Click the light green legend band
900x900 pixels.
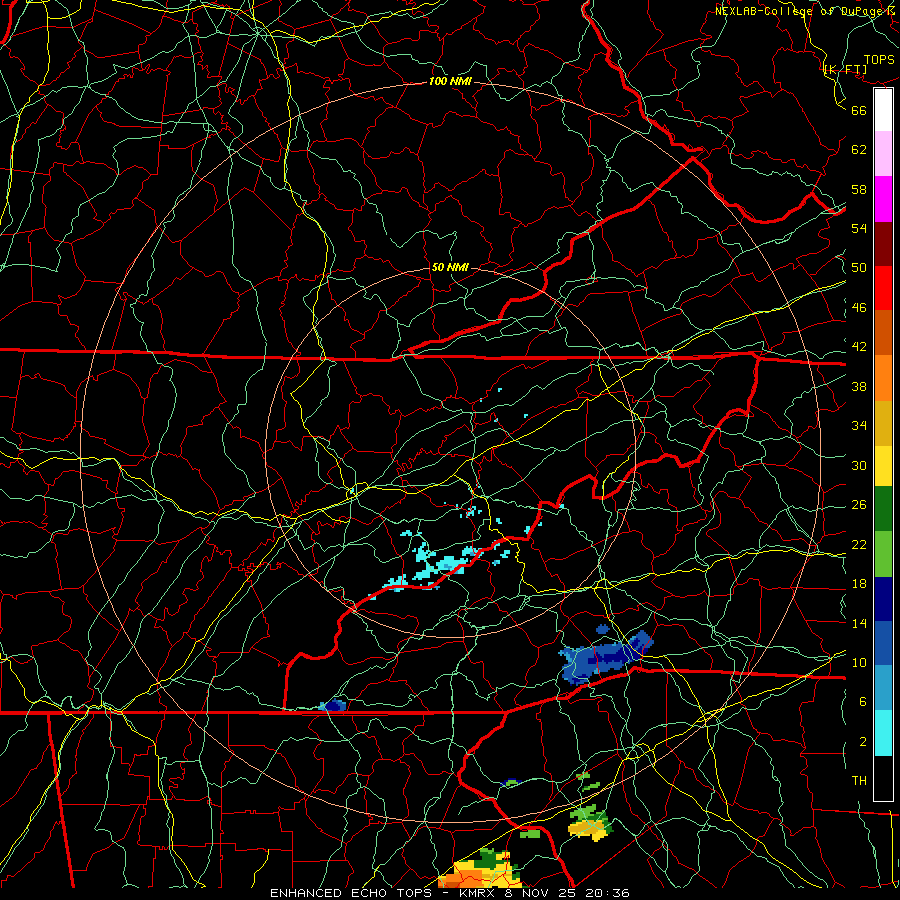pyautogui.click(x=883, y=553)
